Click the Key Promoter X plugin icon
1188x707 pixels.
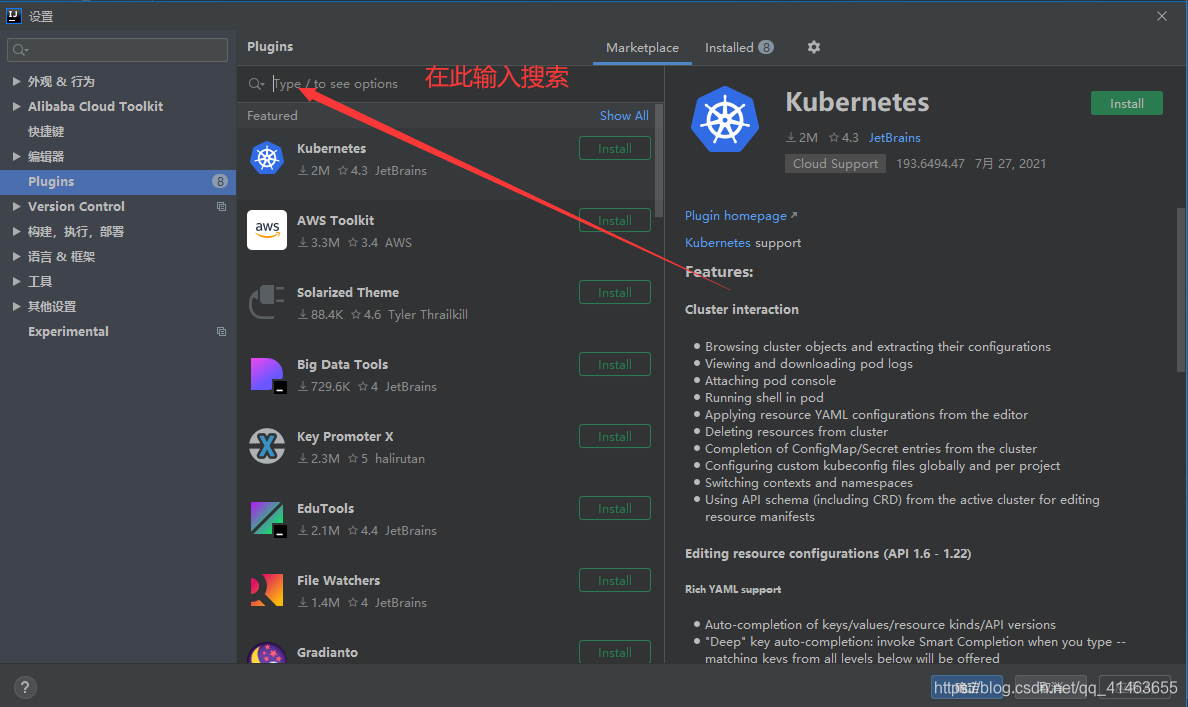(x=267, y=446)
